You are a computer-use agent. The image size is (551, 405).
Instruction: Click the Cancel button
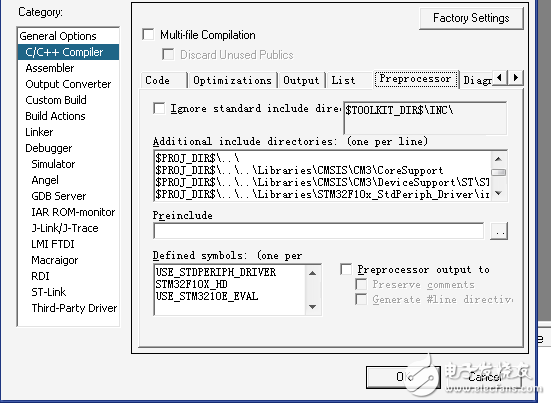(x=485, y=377)
